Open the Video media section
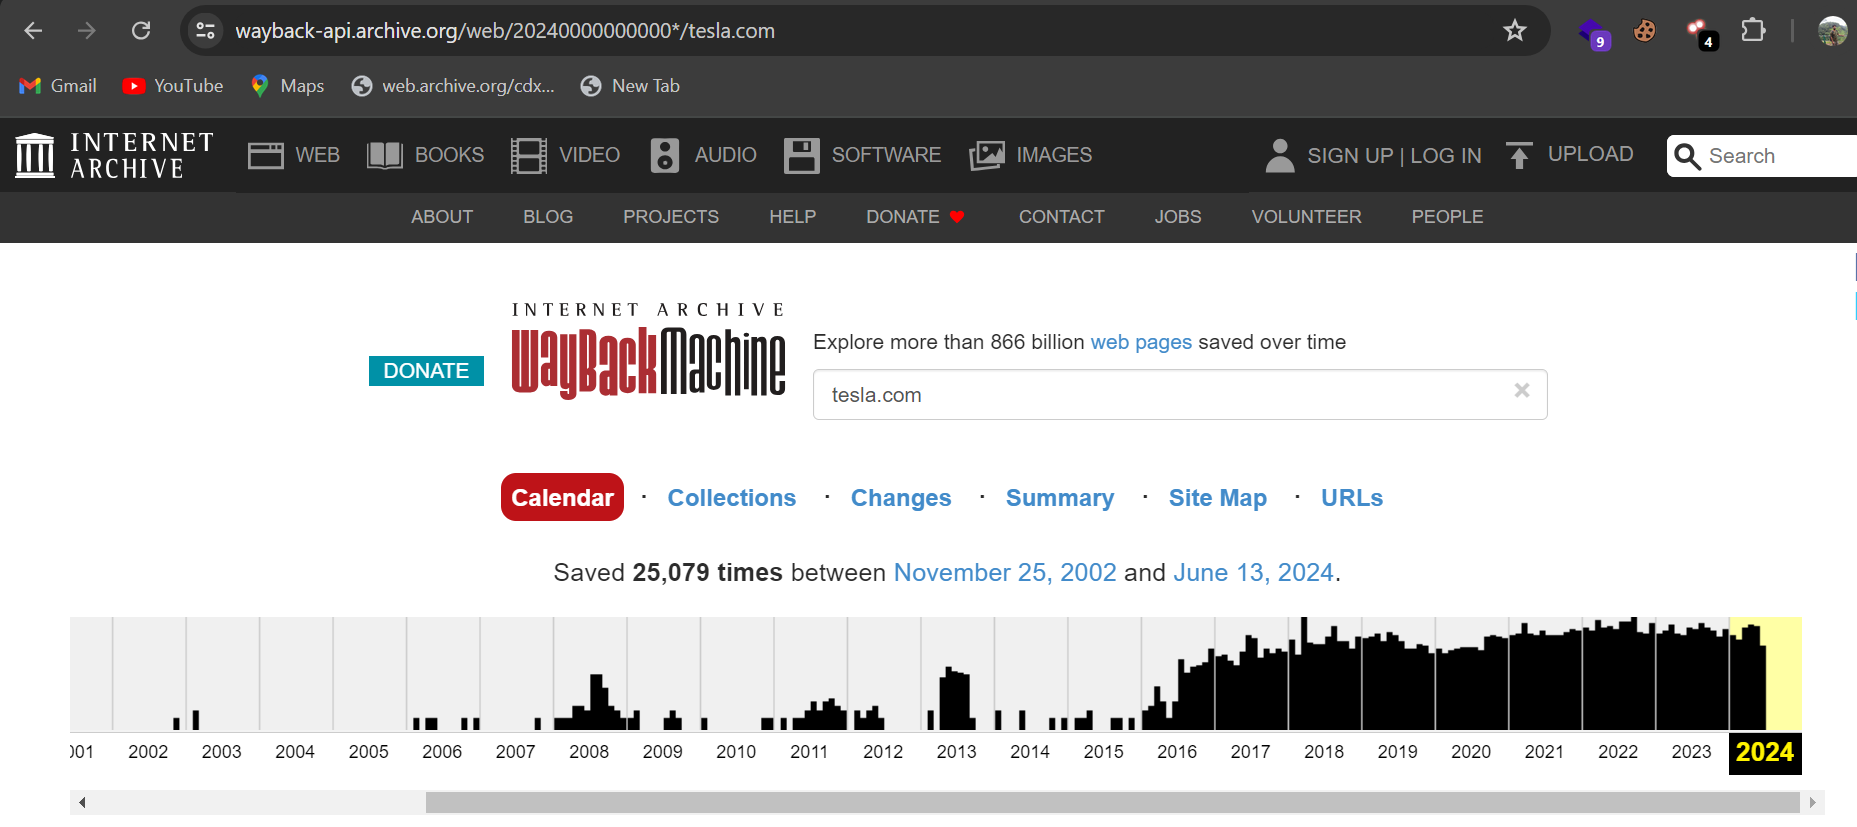Screen dimensions: 1857x827 point(565,155)
